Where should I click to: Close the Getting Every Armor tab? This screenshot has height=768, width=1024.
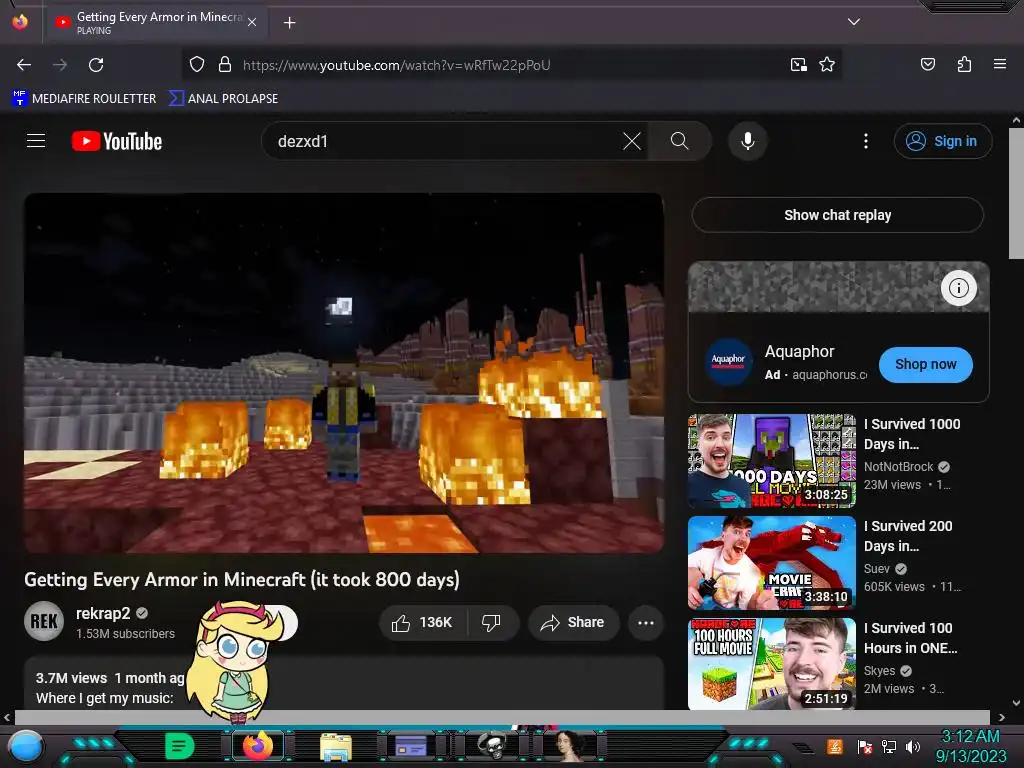tap(252, 22)
